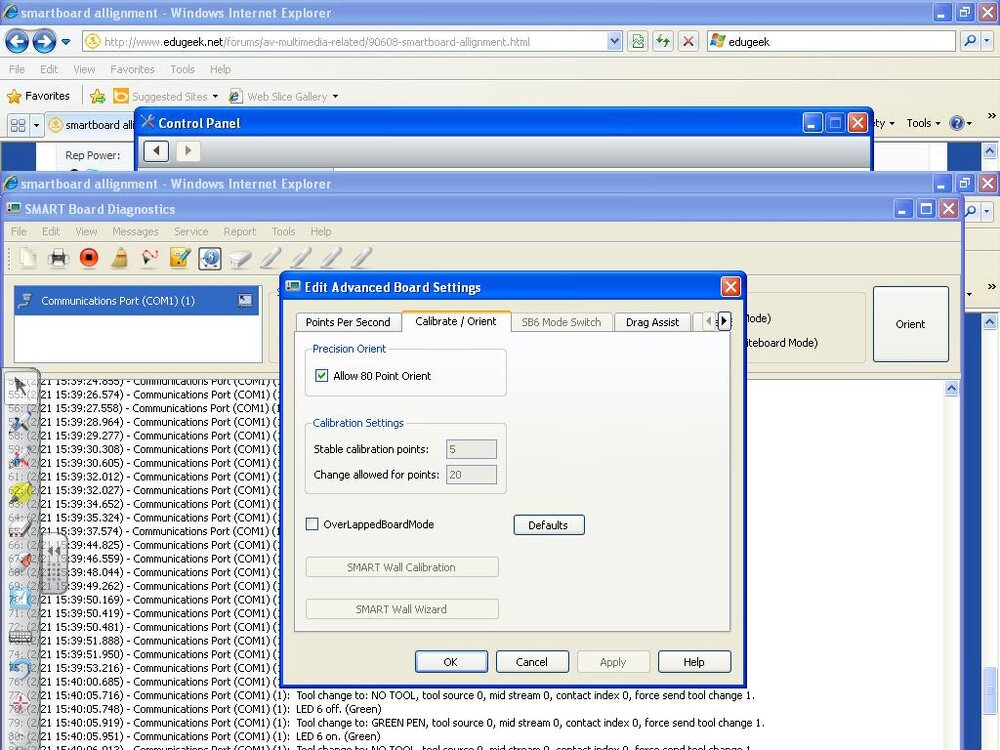This screenshot has height=750, width=1000.
Task: Expand the Suggested Sites dropdown
Action: [215, 96]
